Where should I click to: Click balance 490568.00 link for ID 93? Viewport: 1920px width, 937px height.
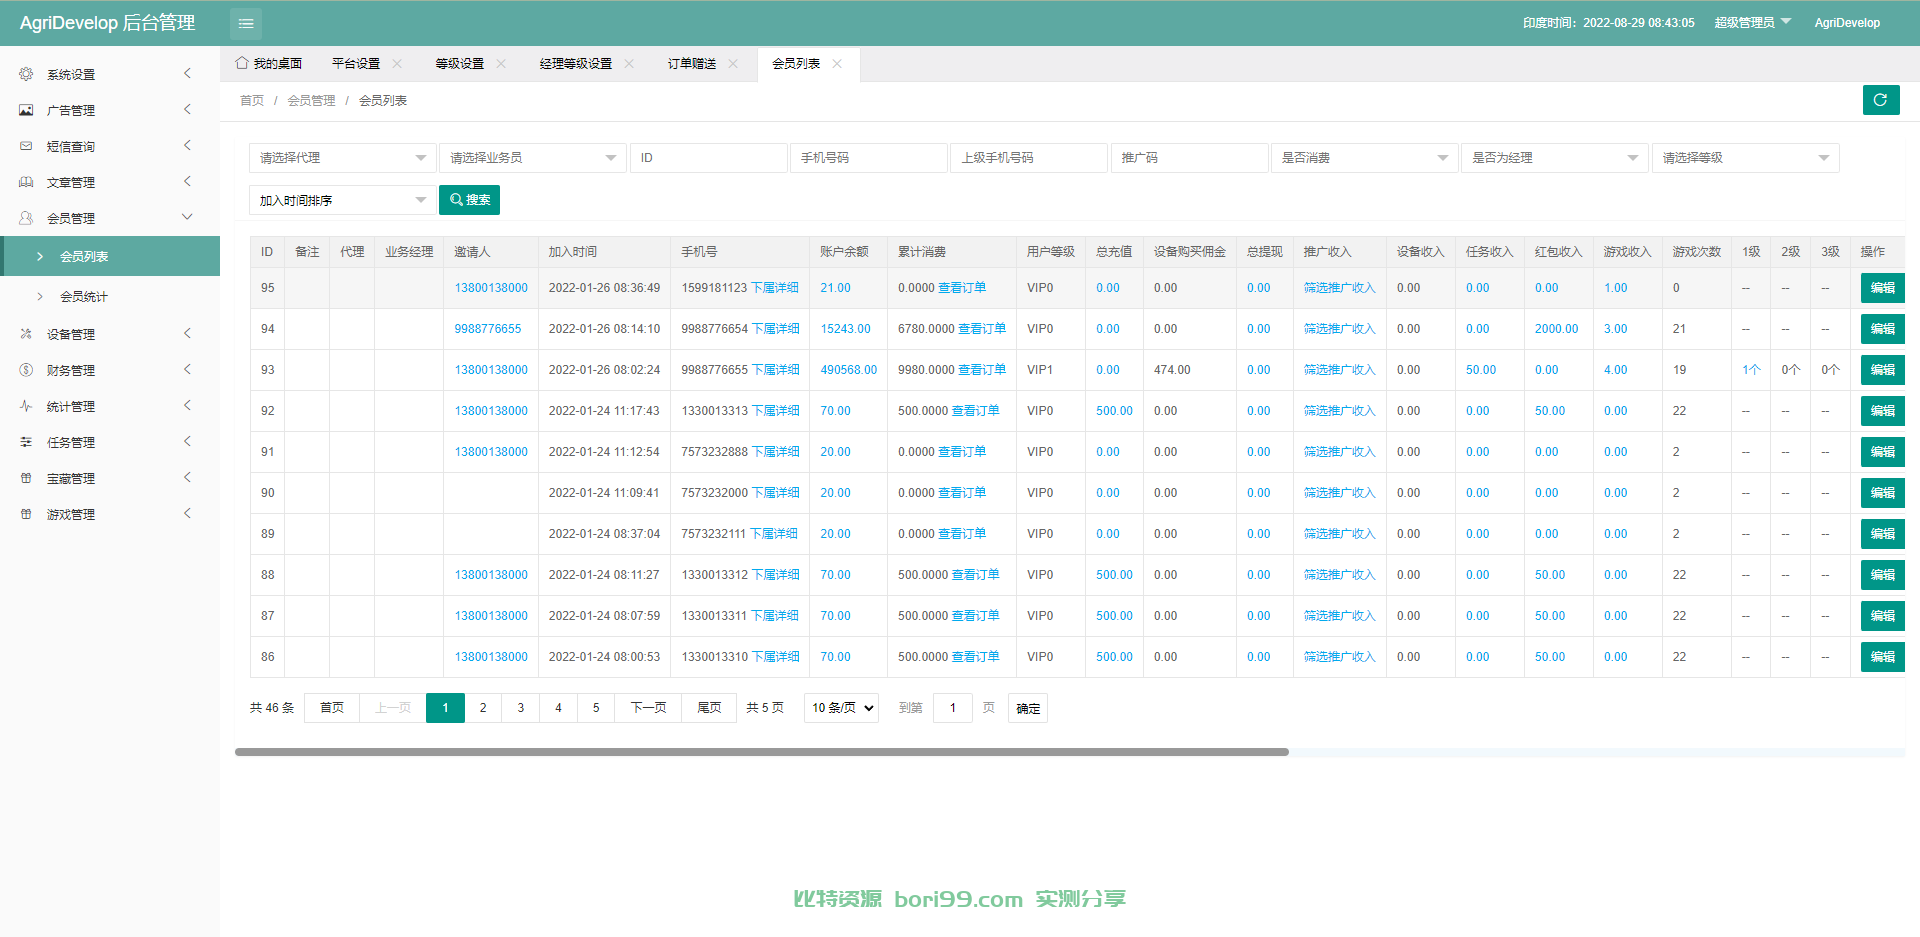point(849,370)
